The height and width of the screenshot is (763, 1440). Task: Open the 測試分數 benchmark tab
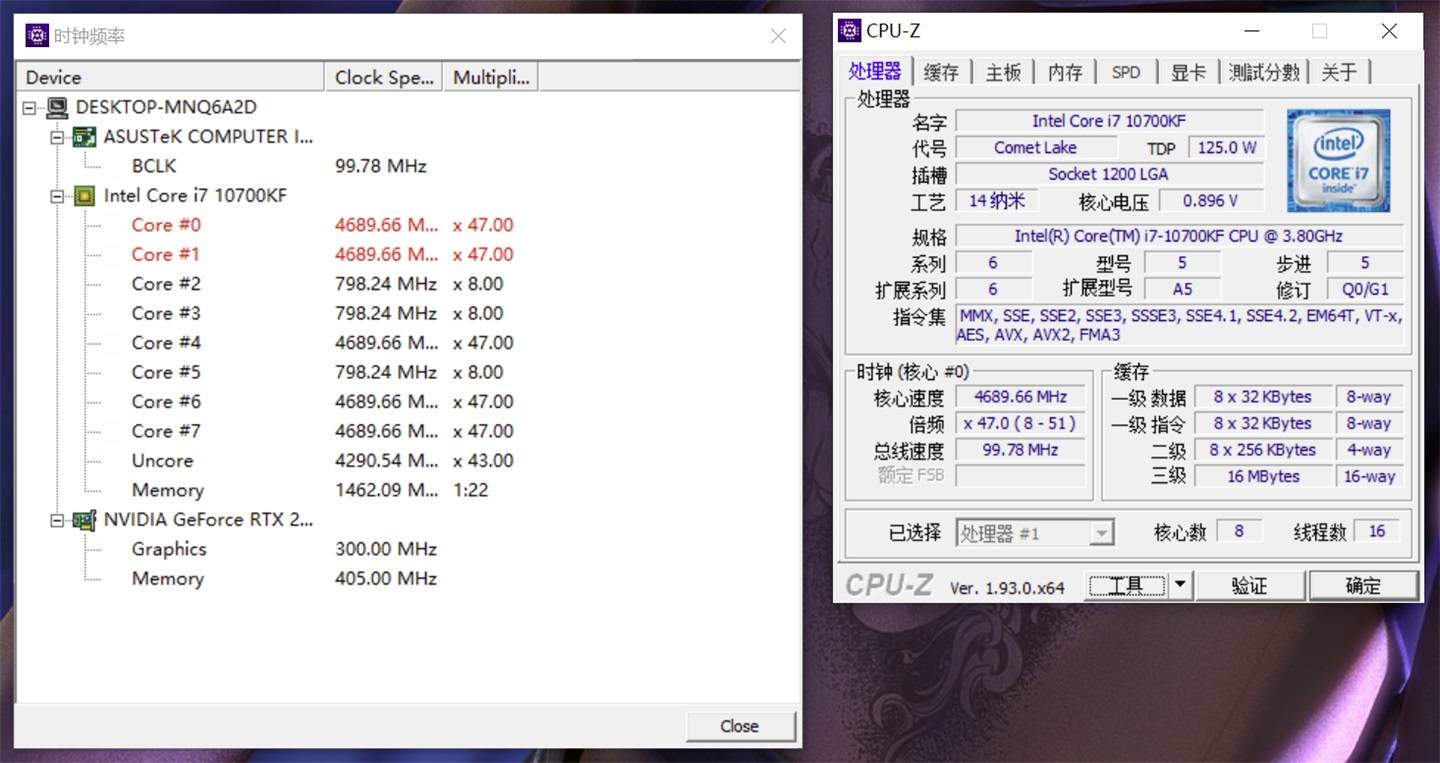pyautogui.click(x=1264, y=72)
